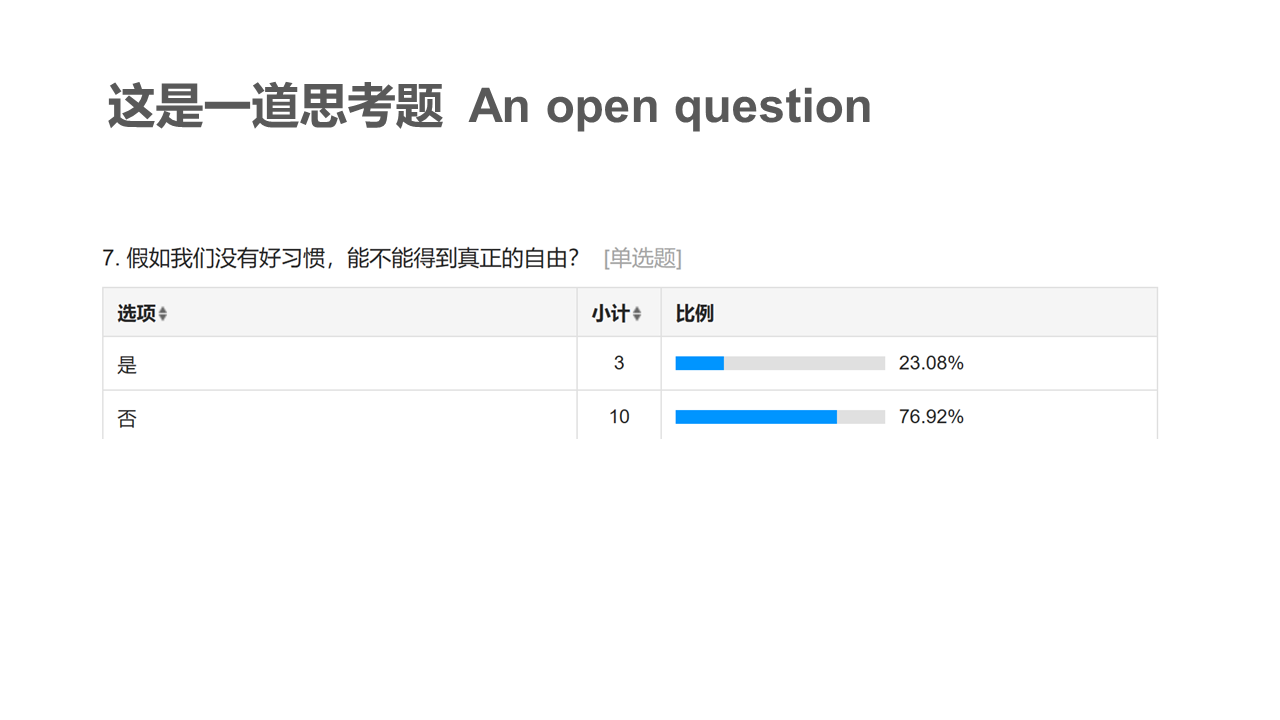This screenshot has height=720, width=1280.
Task: Click the gray unfilled part of 是 bar
Action: point(804,363)
